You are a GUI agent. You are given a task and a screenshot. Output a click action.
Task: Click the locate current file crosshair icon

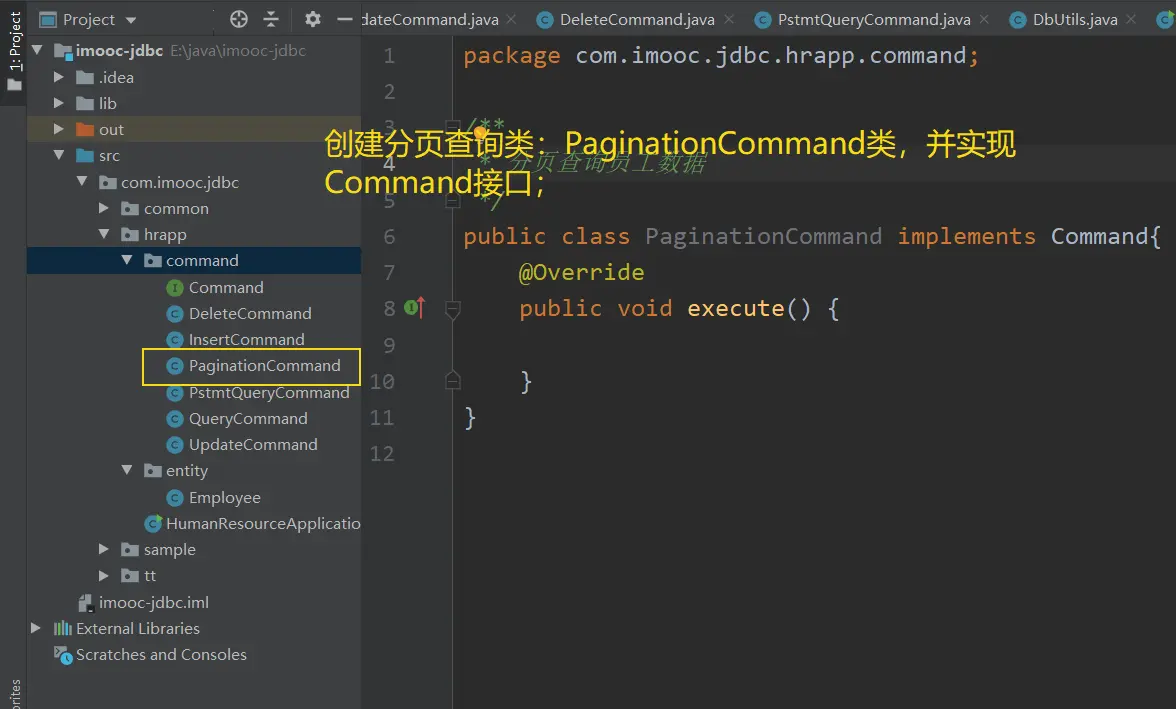click(x=238, y=19)
